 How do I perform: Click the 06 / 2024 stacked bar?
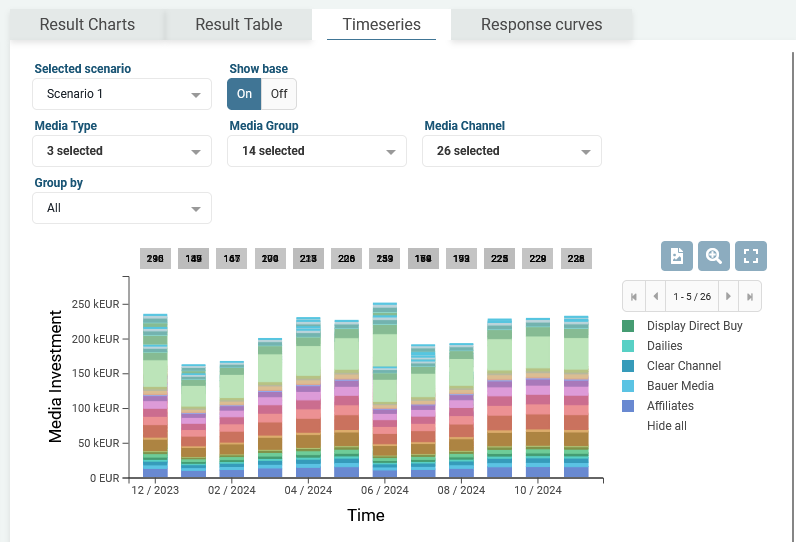tap(385, 390)
